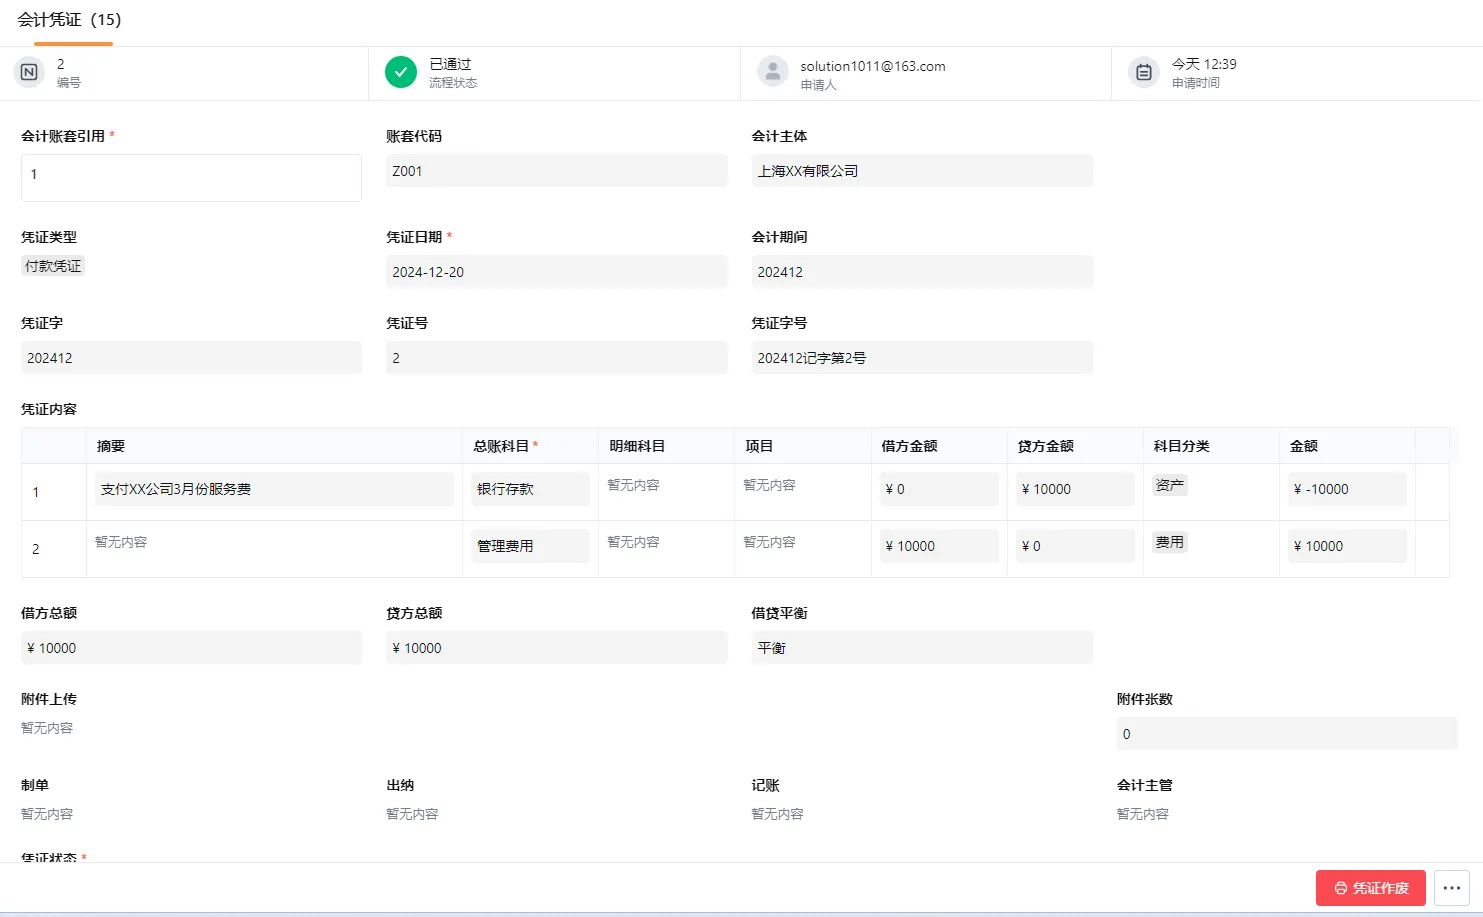Click the summary cell 支付XX公司3月份服务费
The width and height of the screenshot is (1483, 917).
273,489
